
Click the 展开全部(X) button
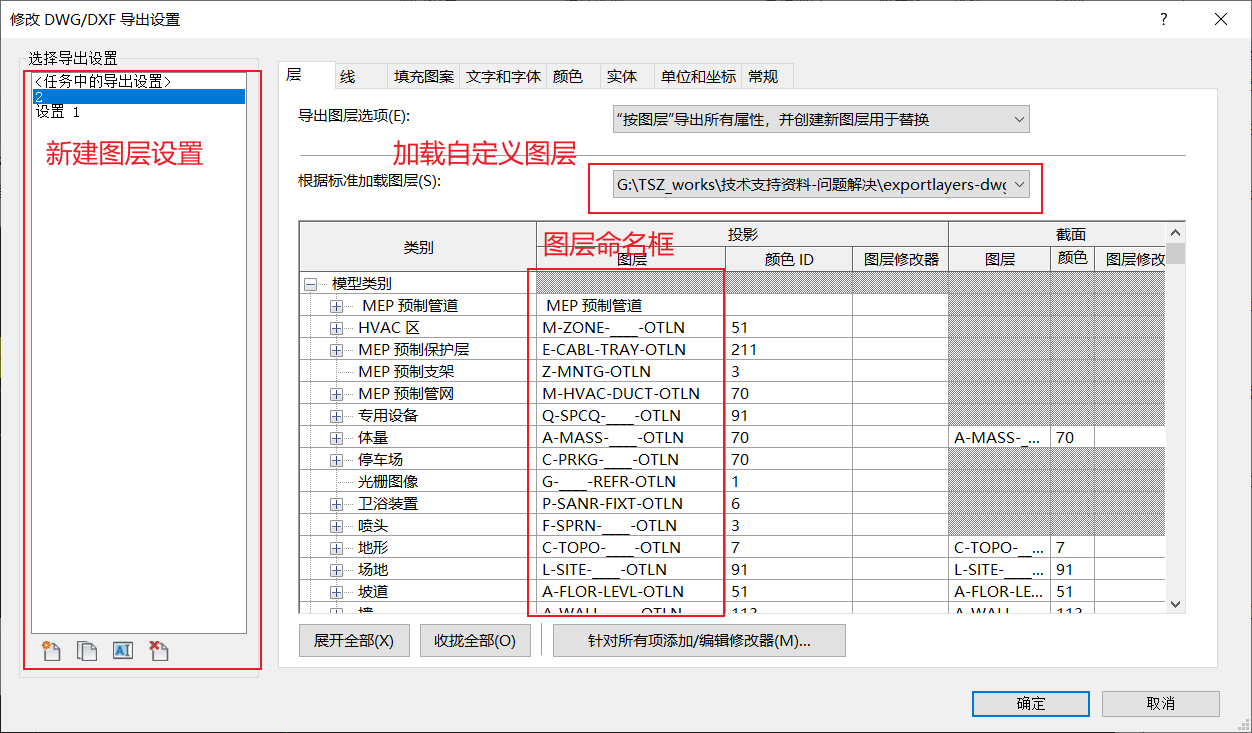tap(354, 641)
